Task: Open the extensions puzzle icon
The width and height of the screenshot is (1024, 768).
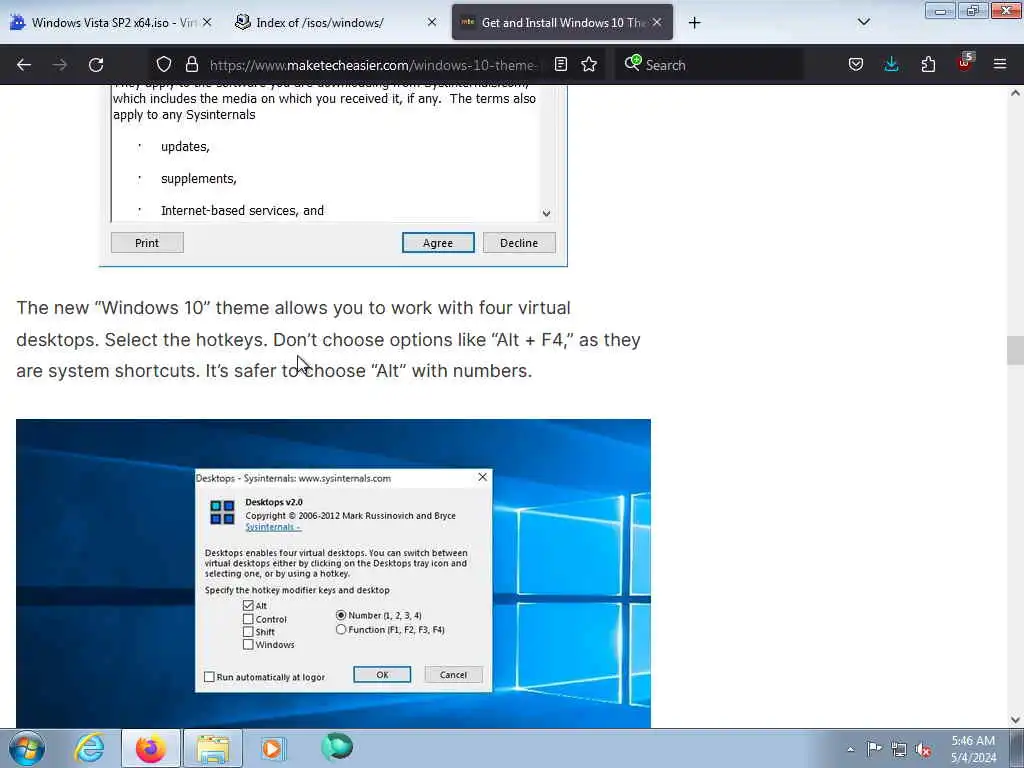Action: tap(928, 64)
